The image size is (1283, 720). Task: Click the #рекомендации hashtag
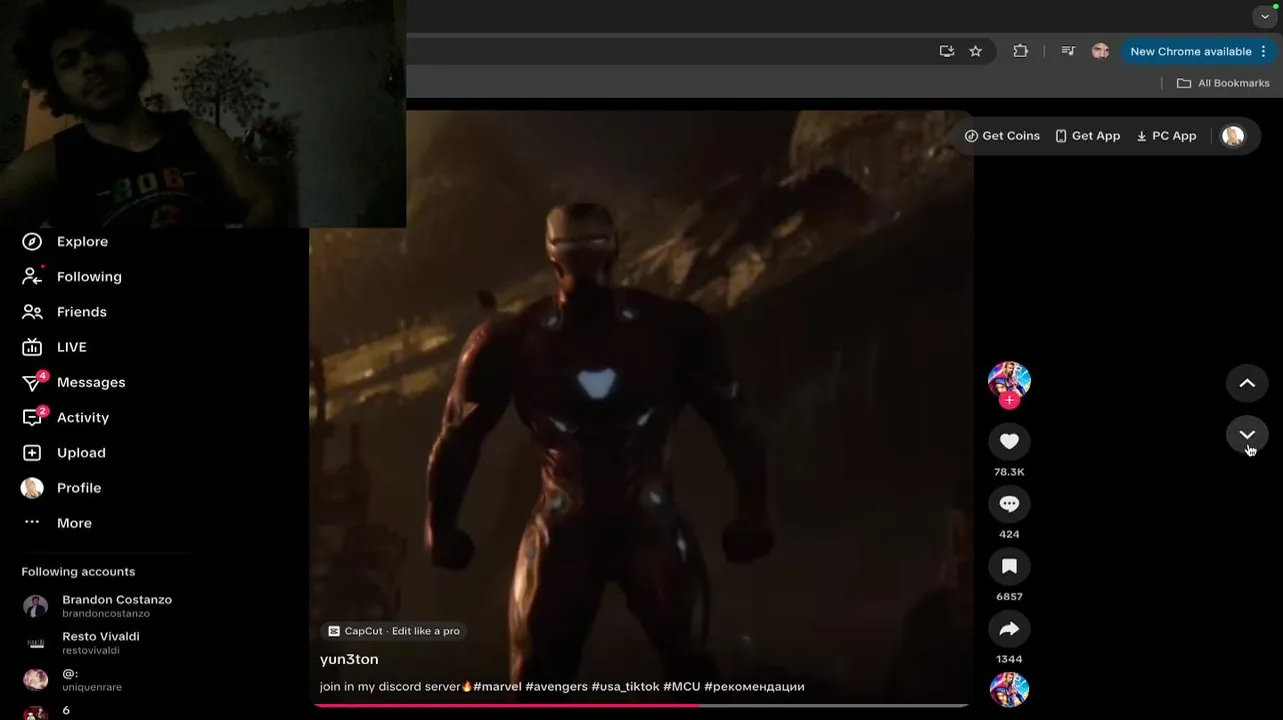[754, 687]
